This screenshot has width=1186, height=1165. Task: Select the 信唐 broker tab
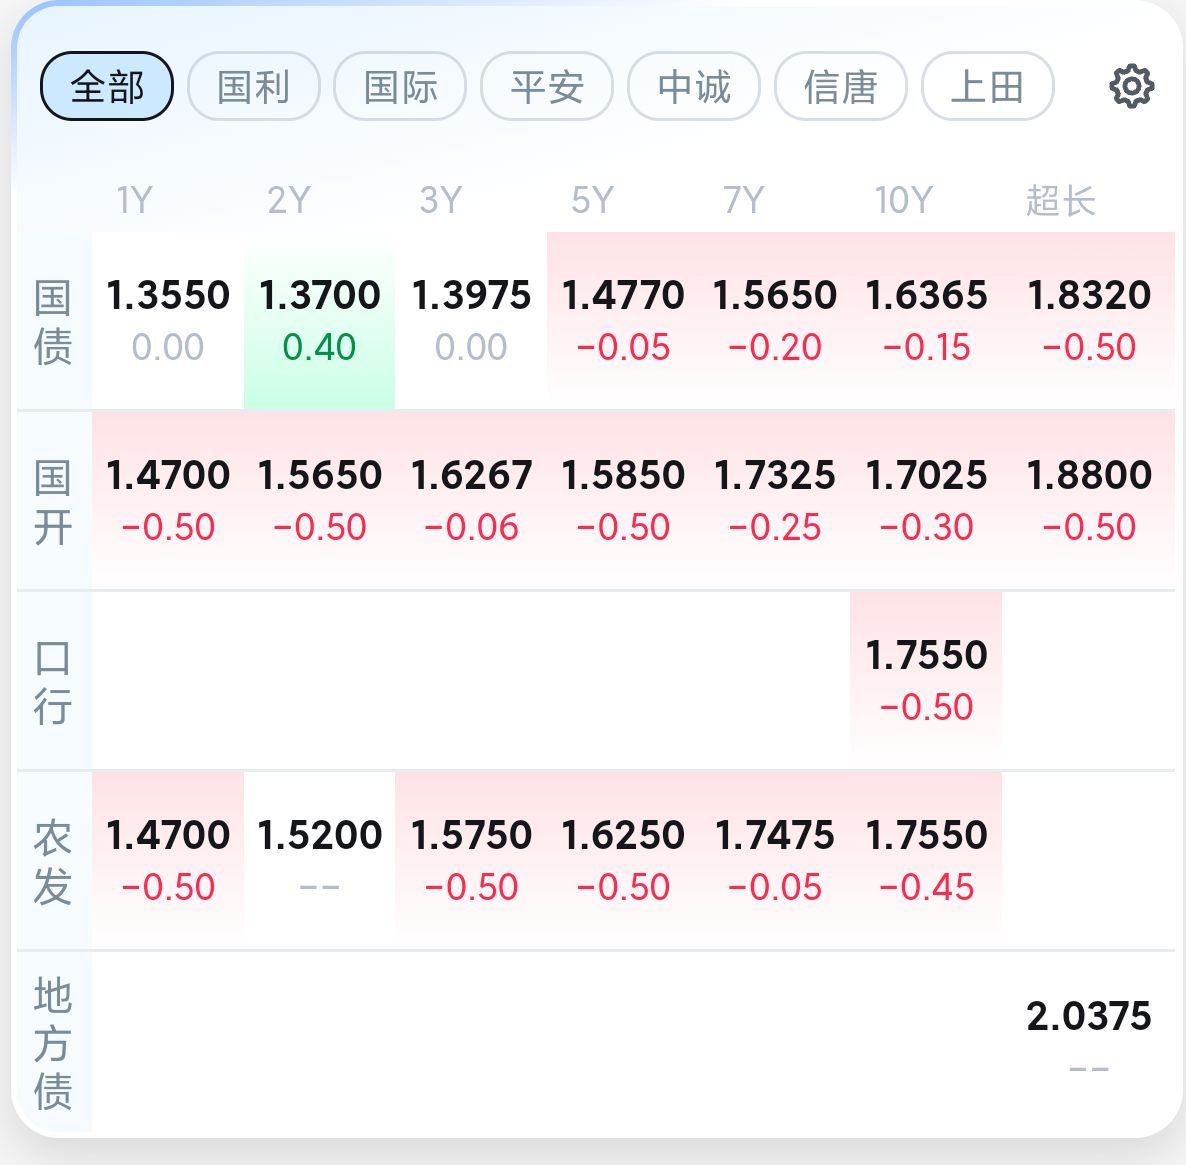[840, 86]
